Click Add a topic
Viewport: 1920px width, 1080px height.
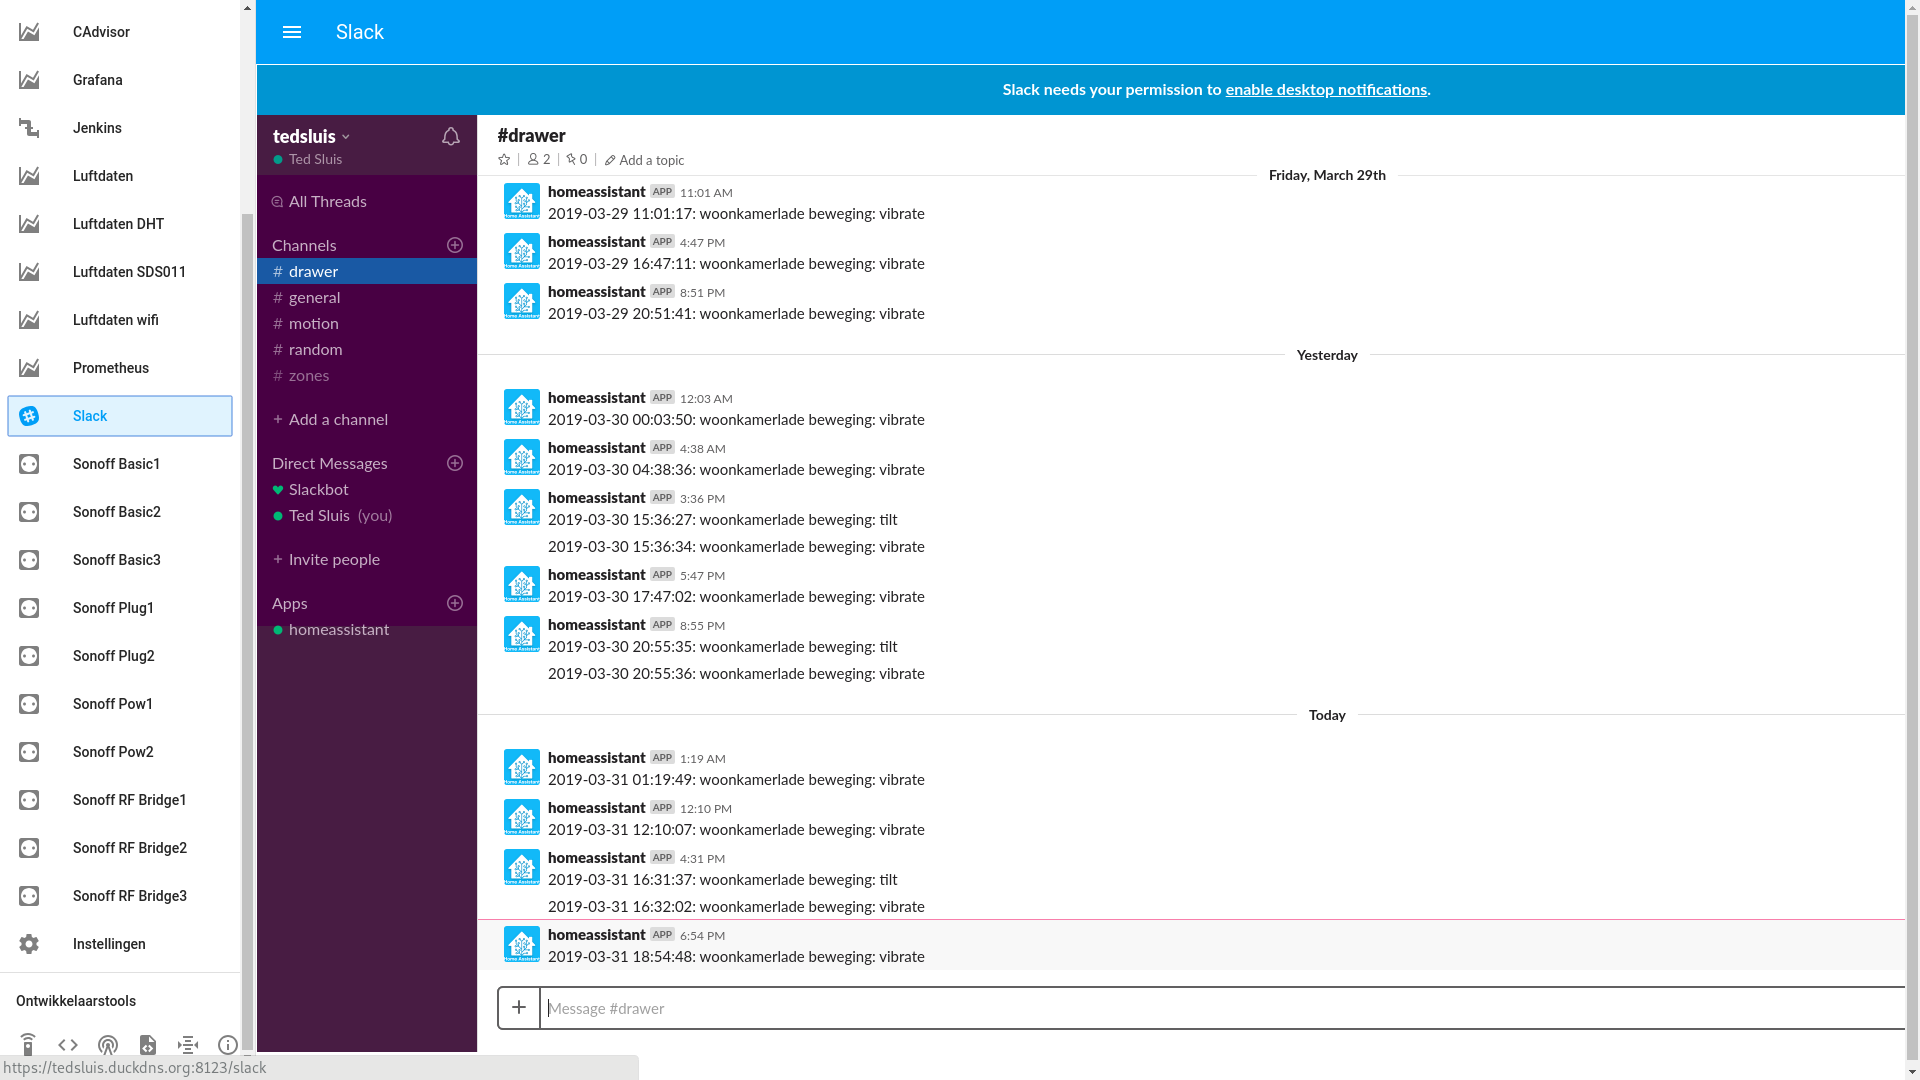[x=651, y=160]
